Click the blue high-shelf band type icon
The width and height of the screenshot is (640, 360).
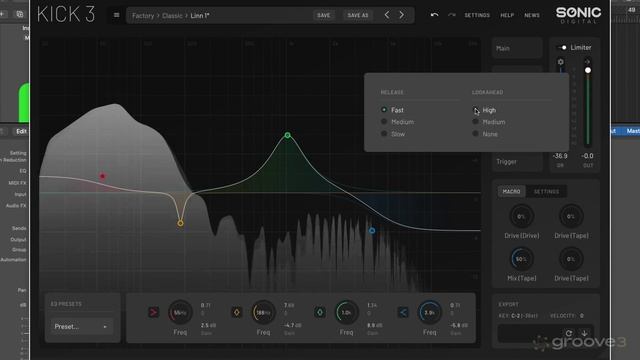(x=403, y=313)
